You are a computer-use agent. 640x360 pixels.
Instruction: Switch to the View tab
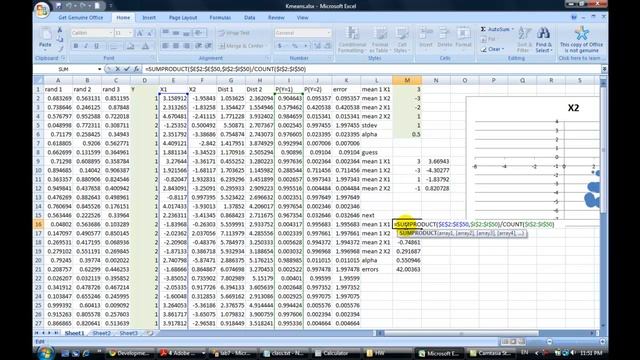tap(302, 18)
